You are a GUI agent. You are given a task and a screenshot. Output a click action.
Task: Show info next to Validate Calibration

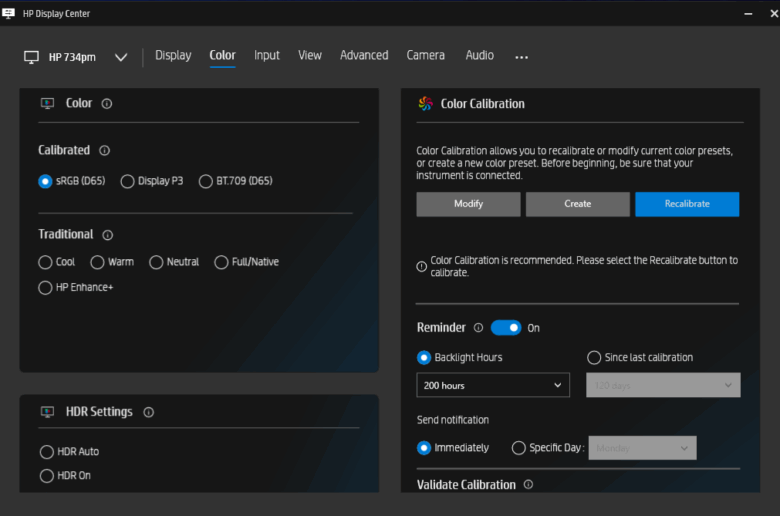tap(528, 484)
